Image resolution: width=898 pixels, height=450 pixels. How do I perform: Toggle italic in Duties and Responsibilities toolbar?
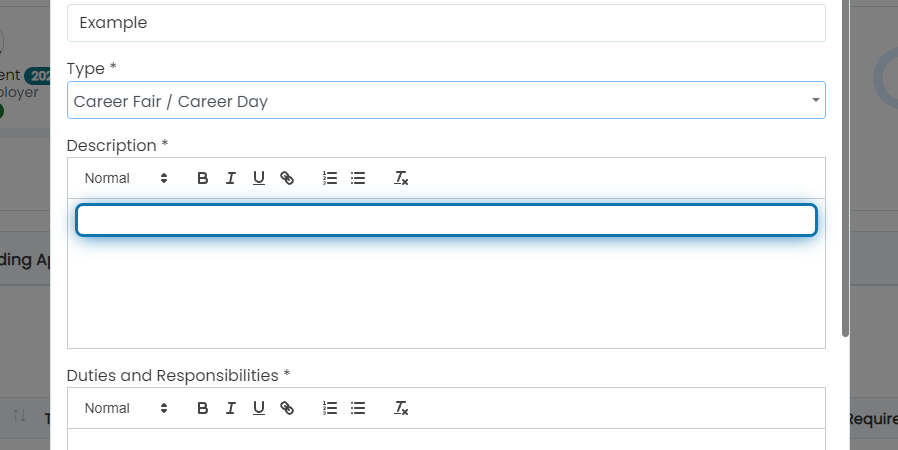230,408
